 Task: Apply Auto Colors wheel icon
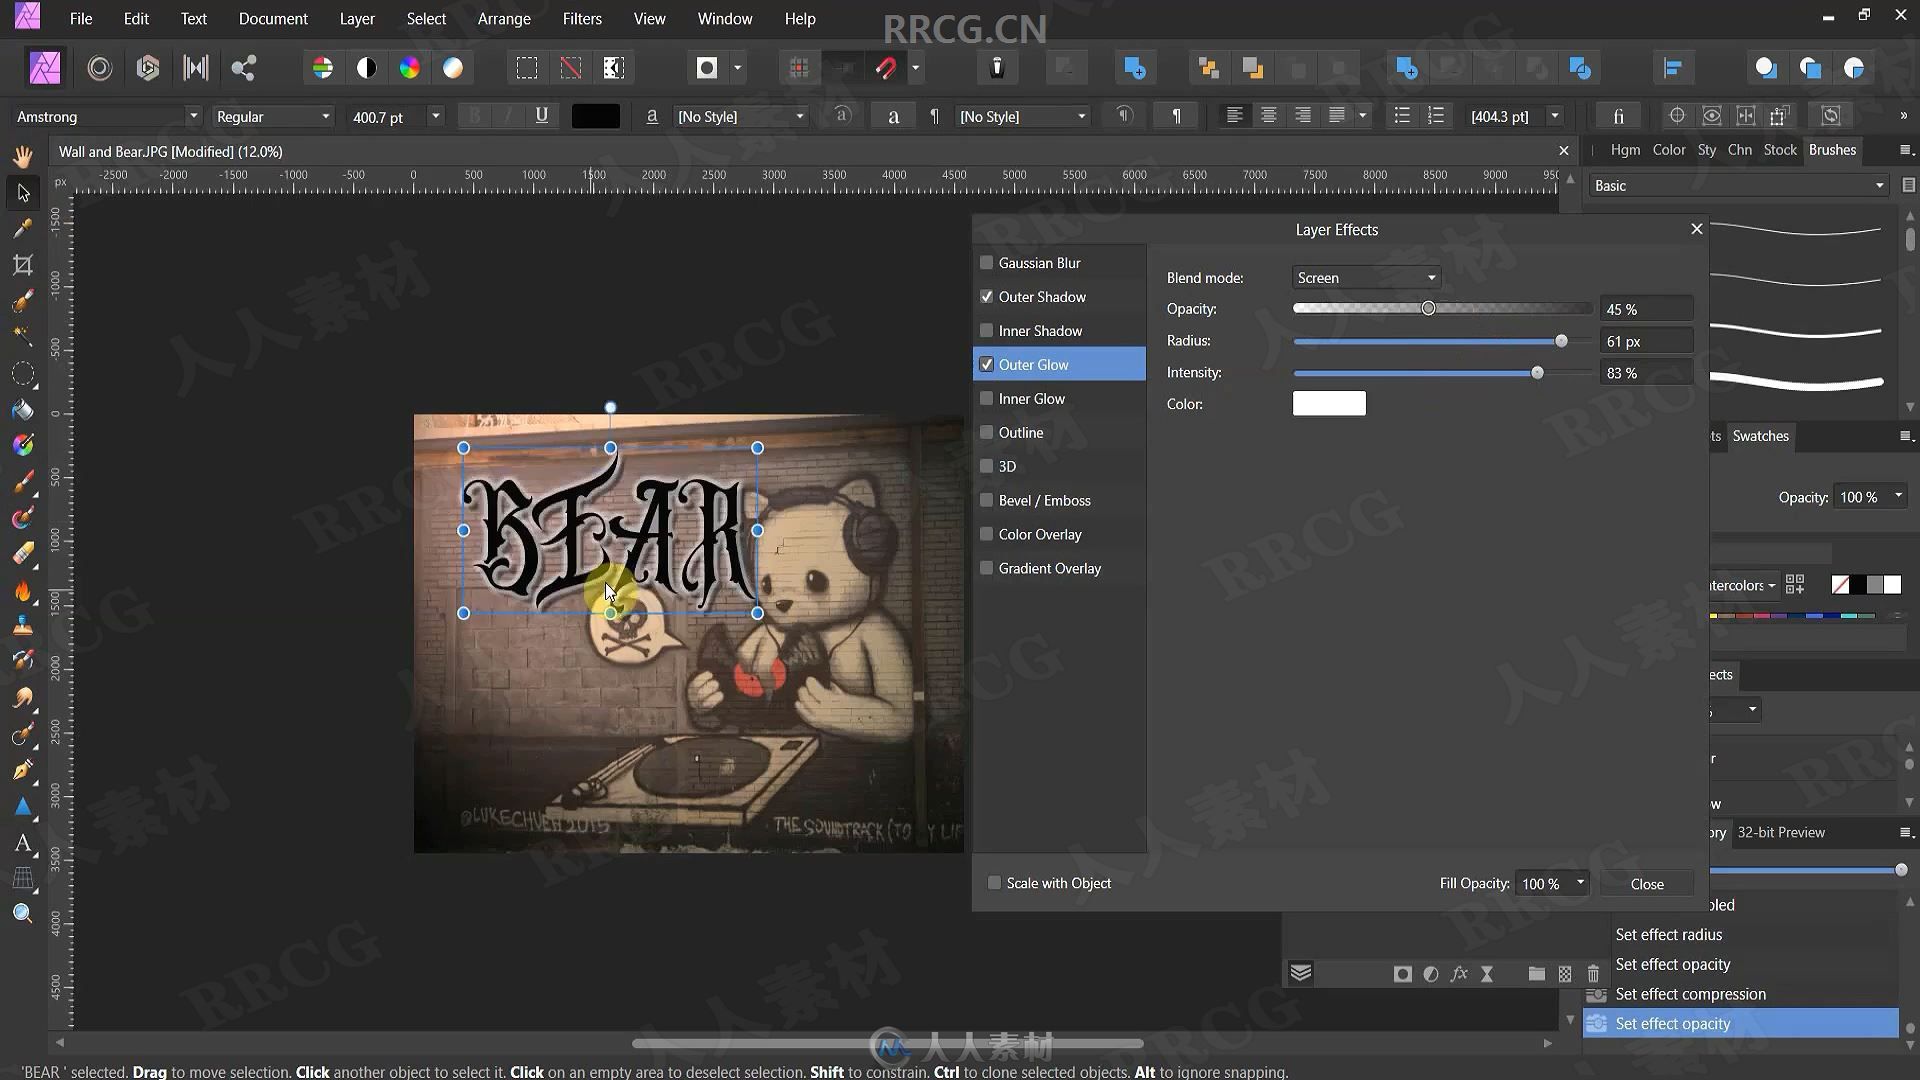(x=410, y=68)
